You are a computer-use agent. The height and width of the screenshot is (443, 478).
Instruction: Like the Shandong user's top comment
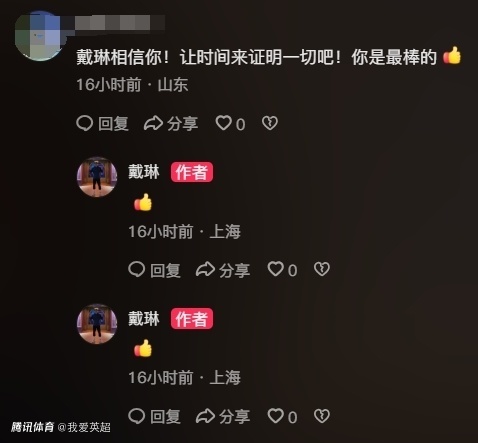coord(223,123)
